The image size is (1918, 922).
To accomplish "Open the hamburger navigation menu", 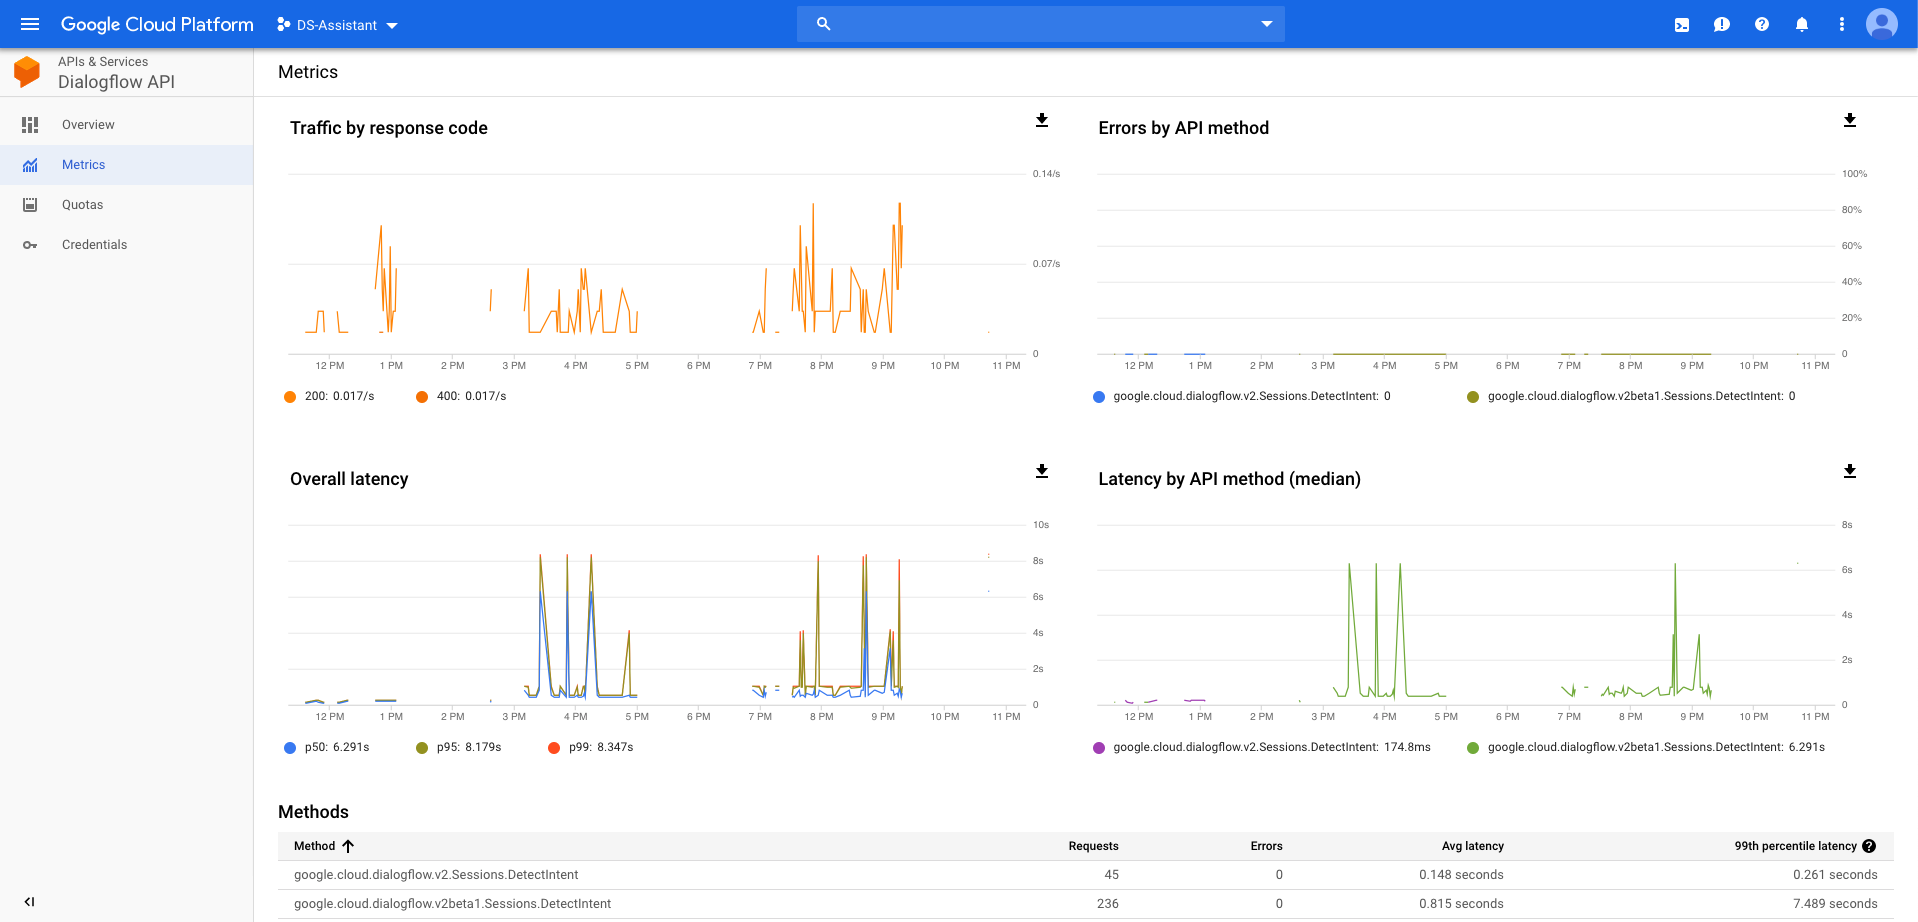I will [x=30, y=24].
